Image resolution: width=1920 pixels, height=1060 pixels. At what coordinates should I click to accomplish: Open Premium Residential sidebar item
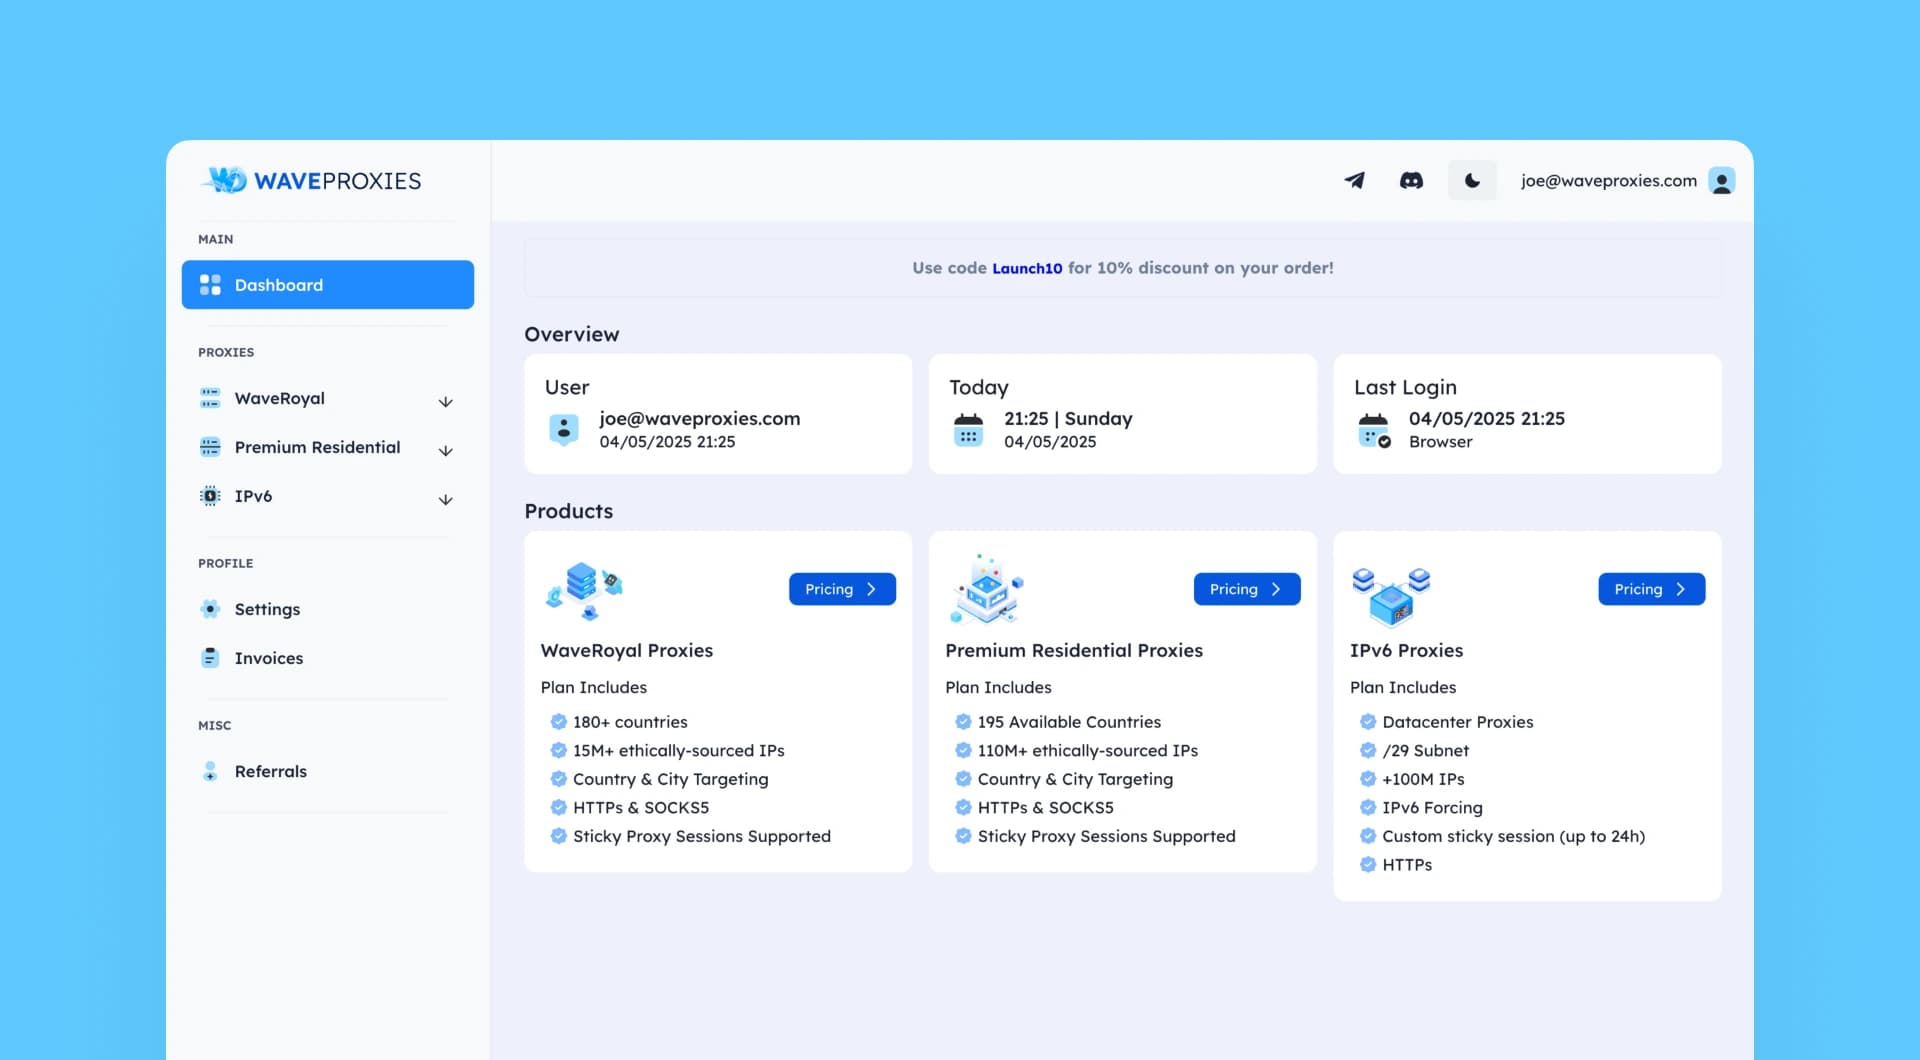(328, 447)
